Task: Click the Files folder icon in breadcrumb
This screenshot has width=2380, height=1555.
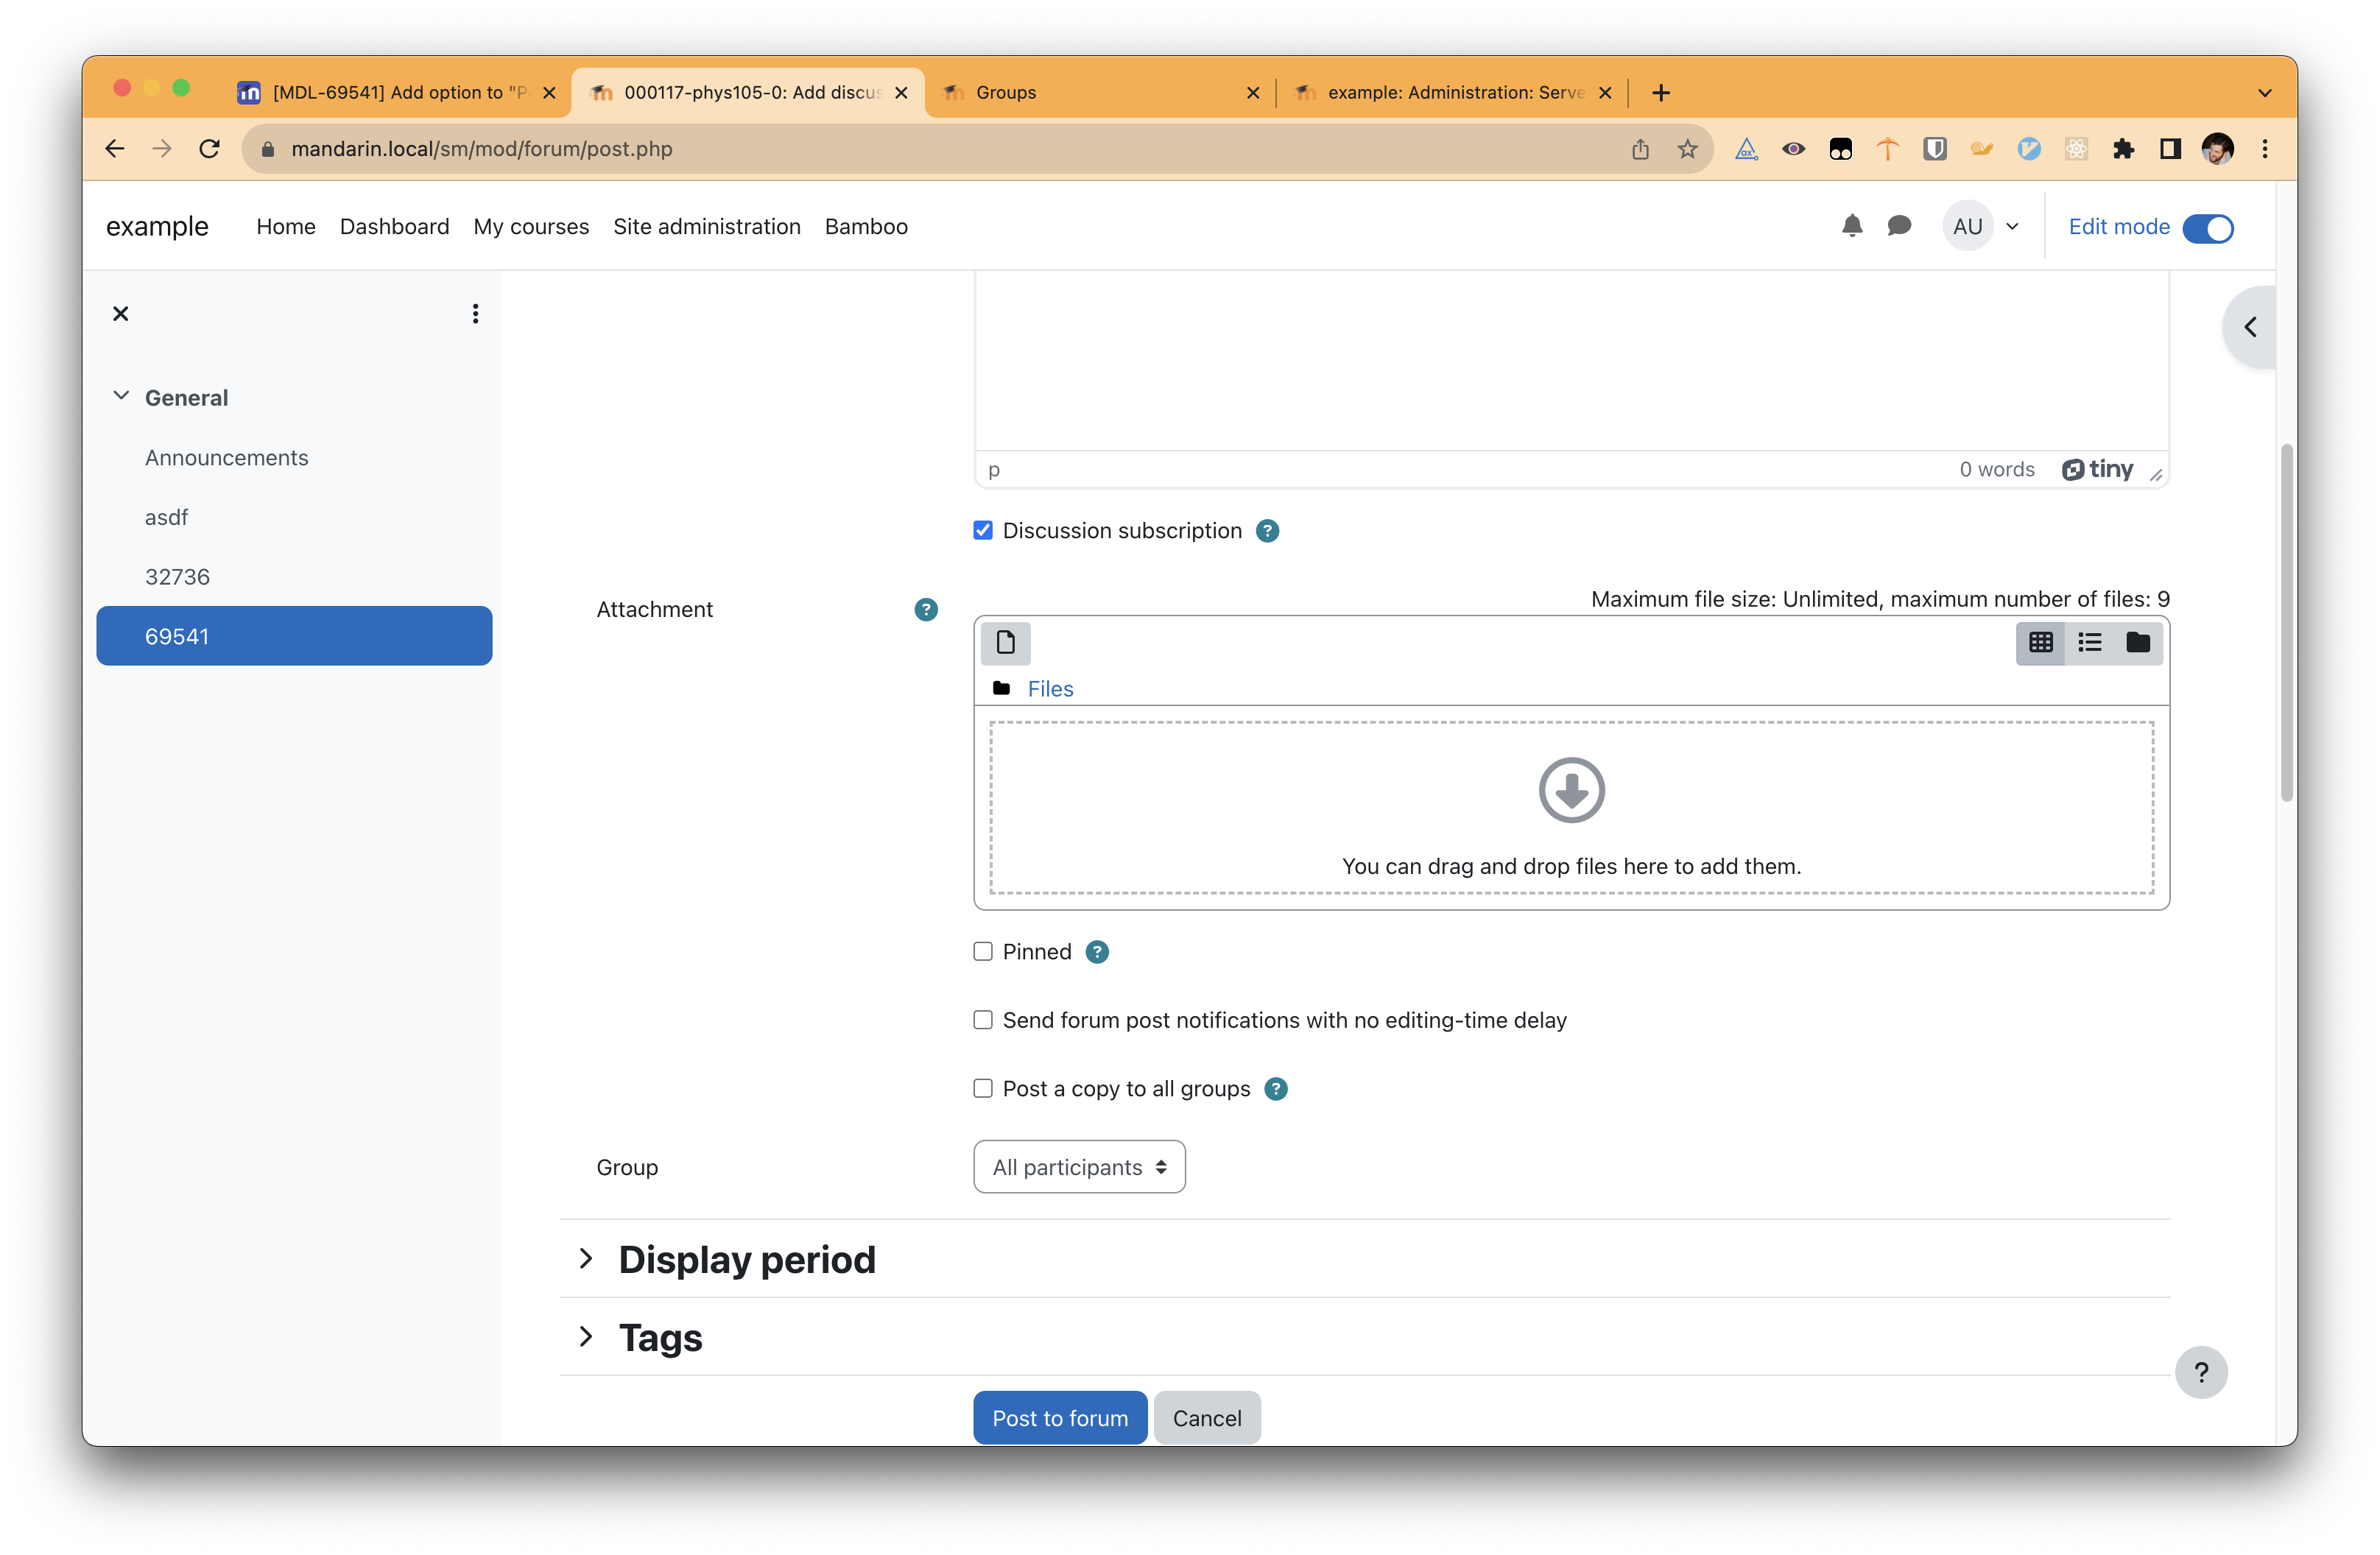Action: (1001, 688)
